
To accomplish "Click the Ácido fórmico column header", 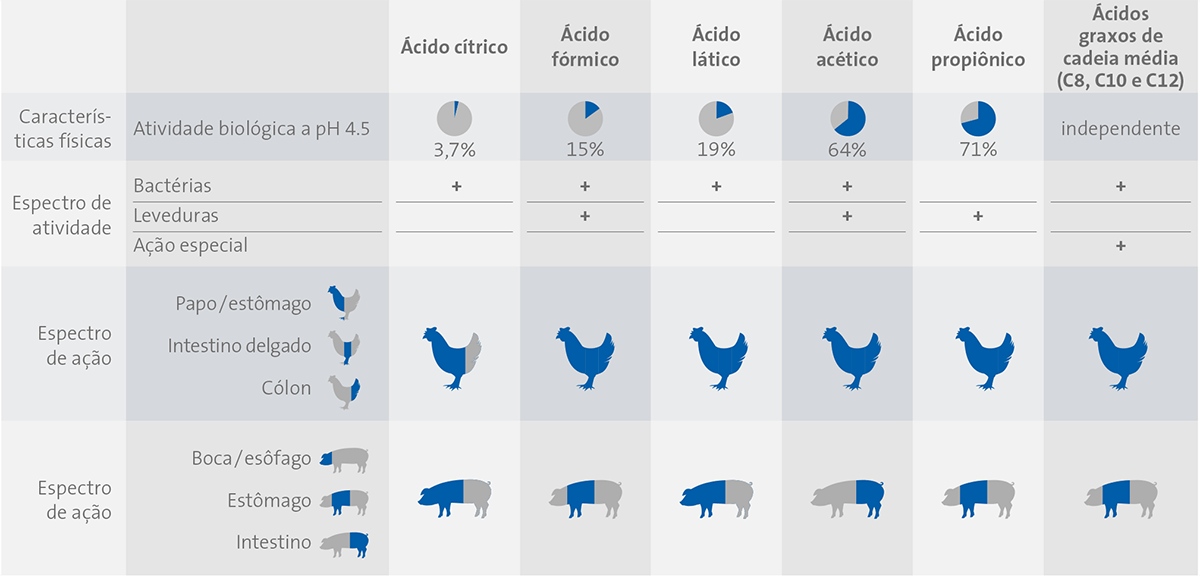I will point(585,47).
